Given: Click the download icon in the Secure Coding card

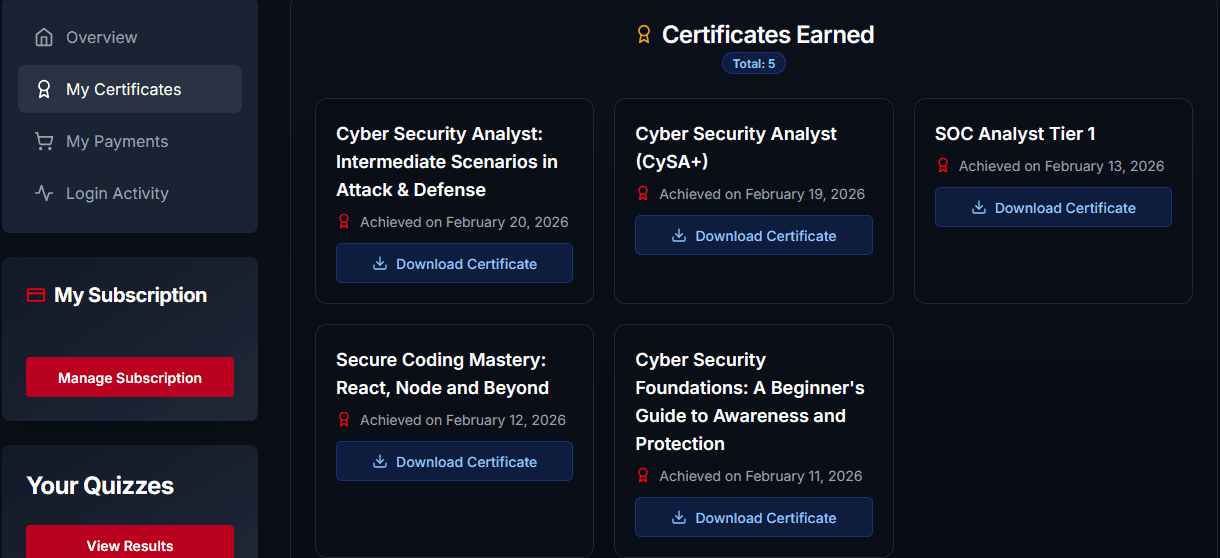Looking at the screenshot, I should (379, 462).
